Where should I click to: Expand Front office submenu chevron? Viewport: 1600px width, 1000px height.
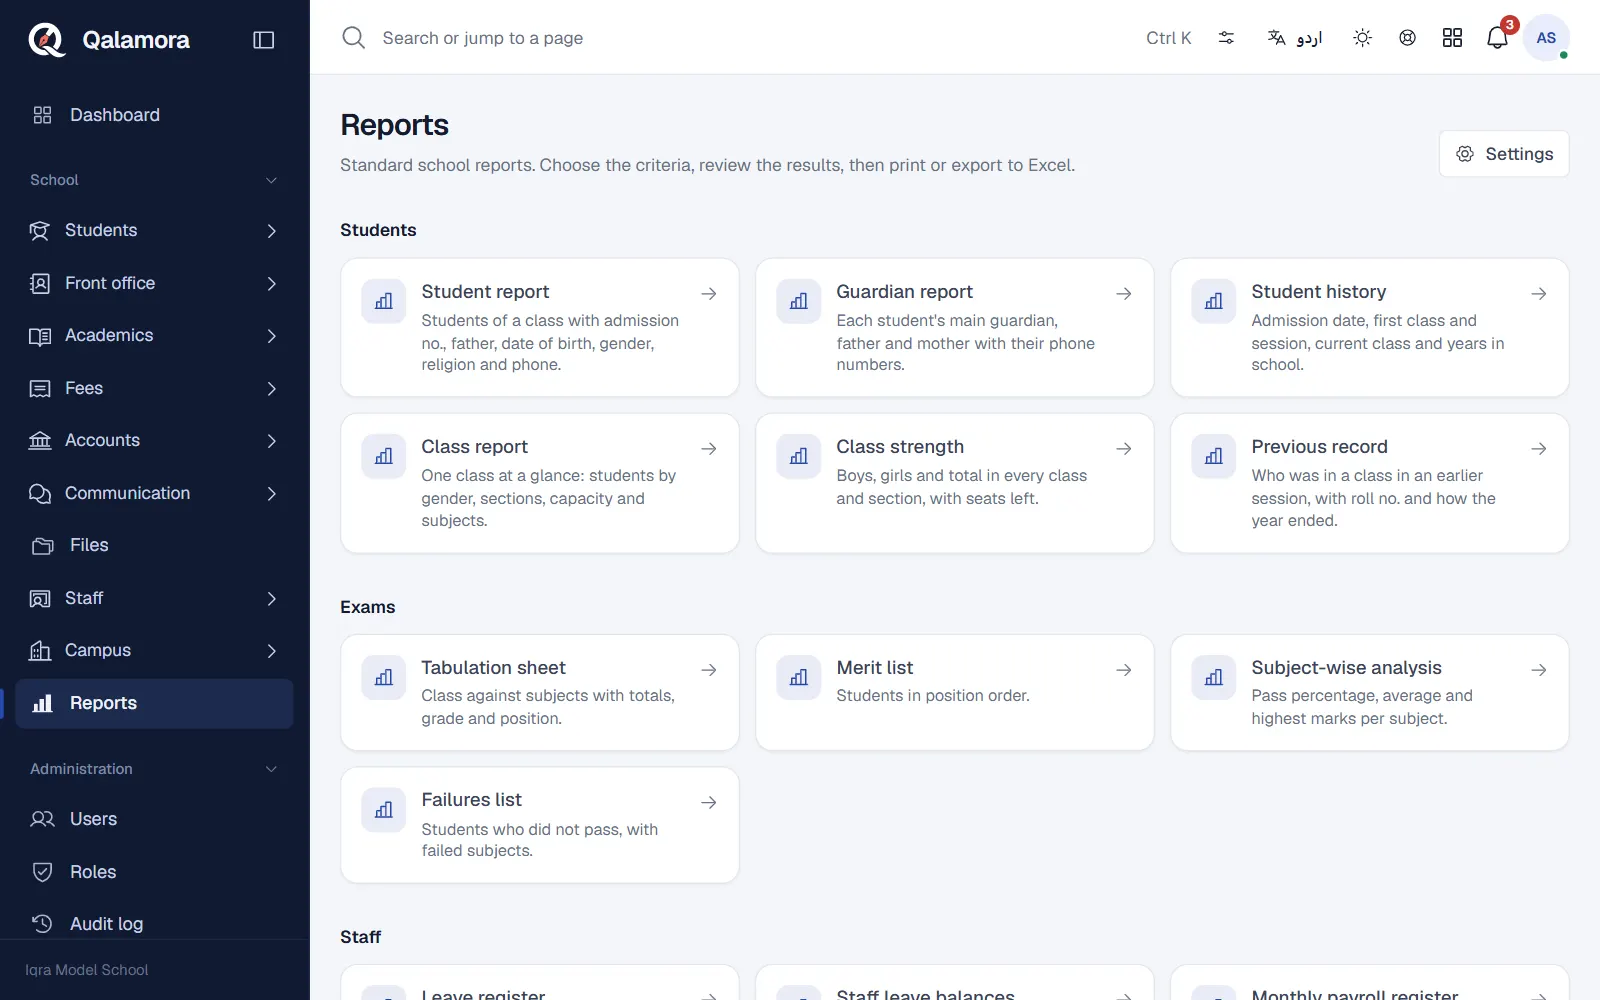tap(272, 284)
